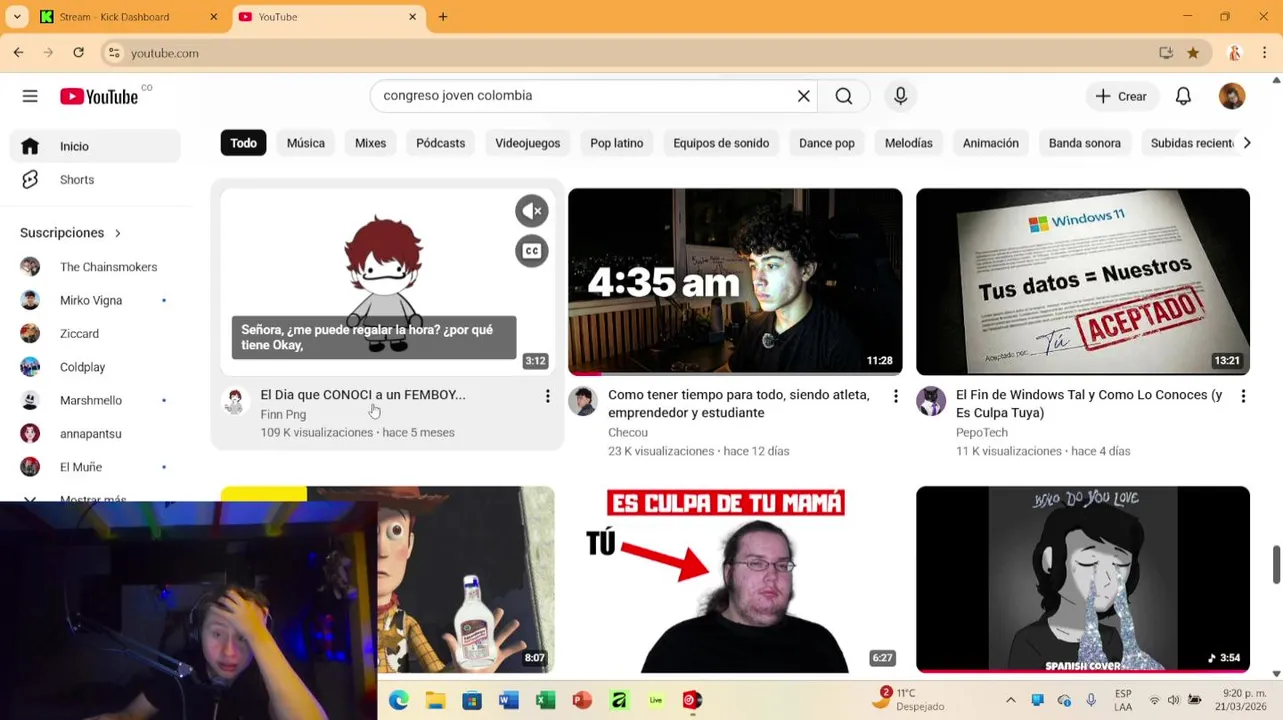The image size is (1283, 720).
Task: Click the magnifier search button
Action: coord(844,96)
